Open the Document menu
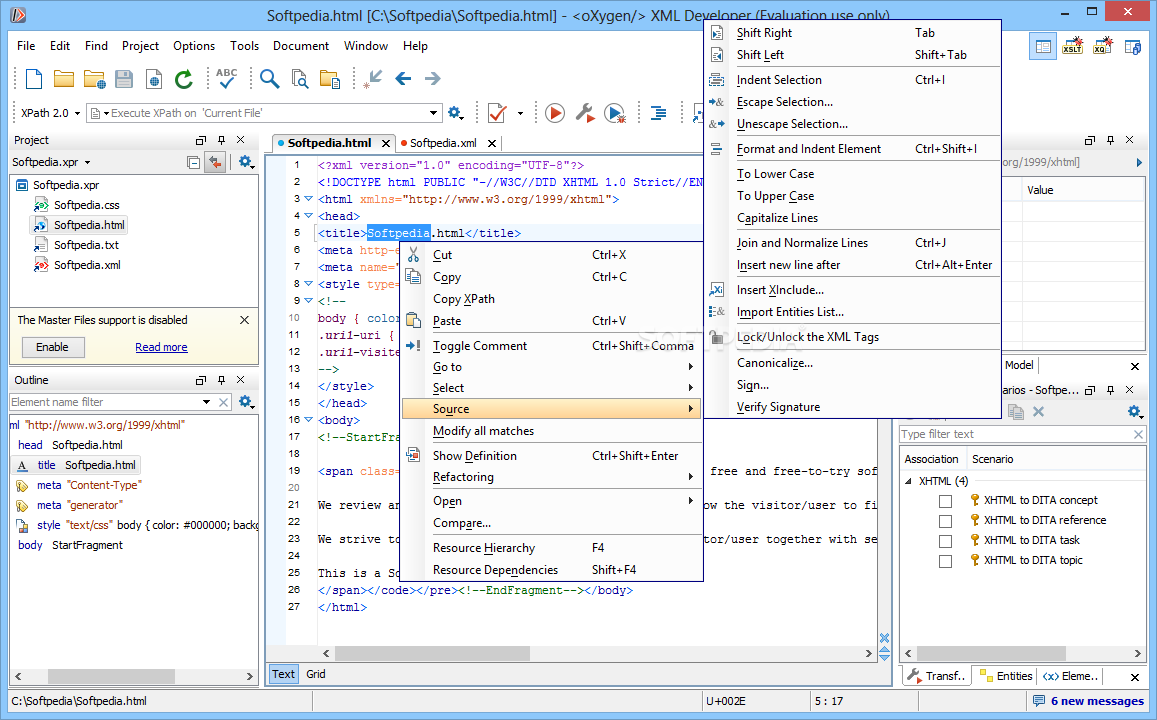 coord(301,46)
